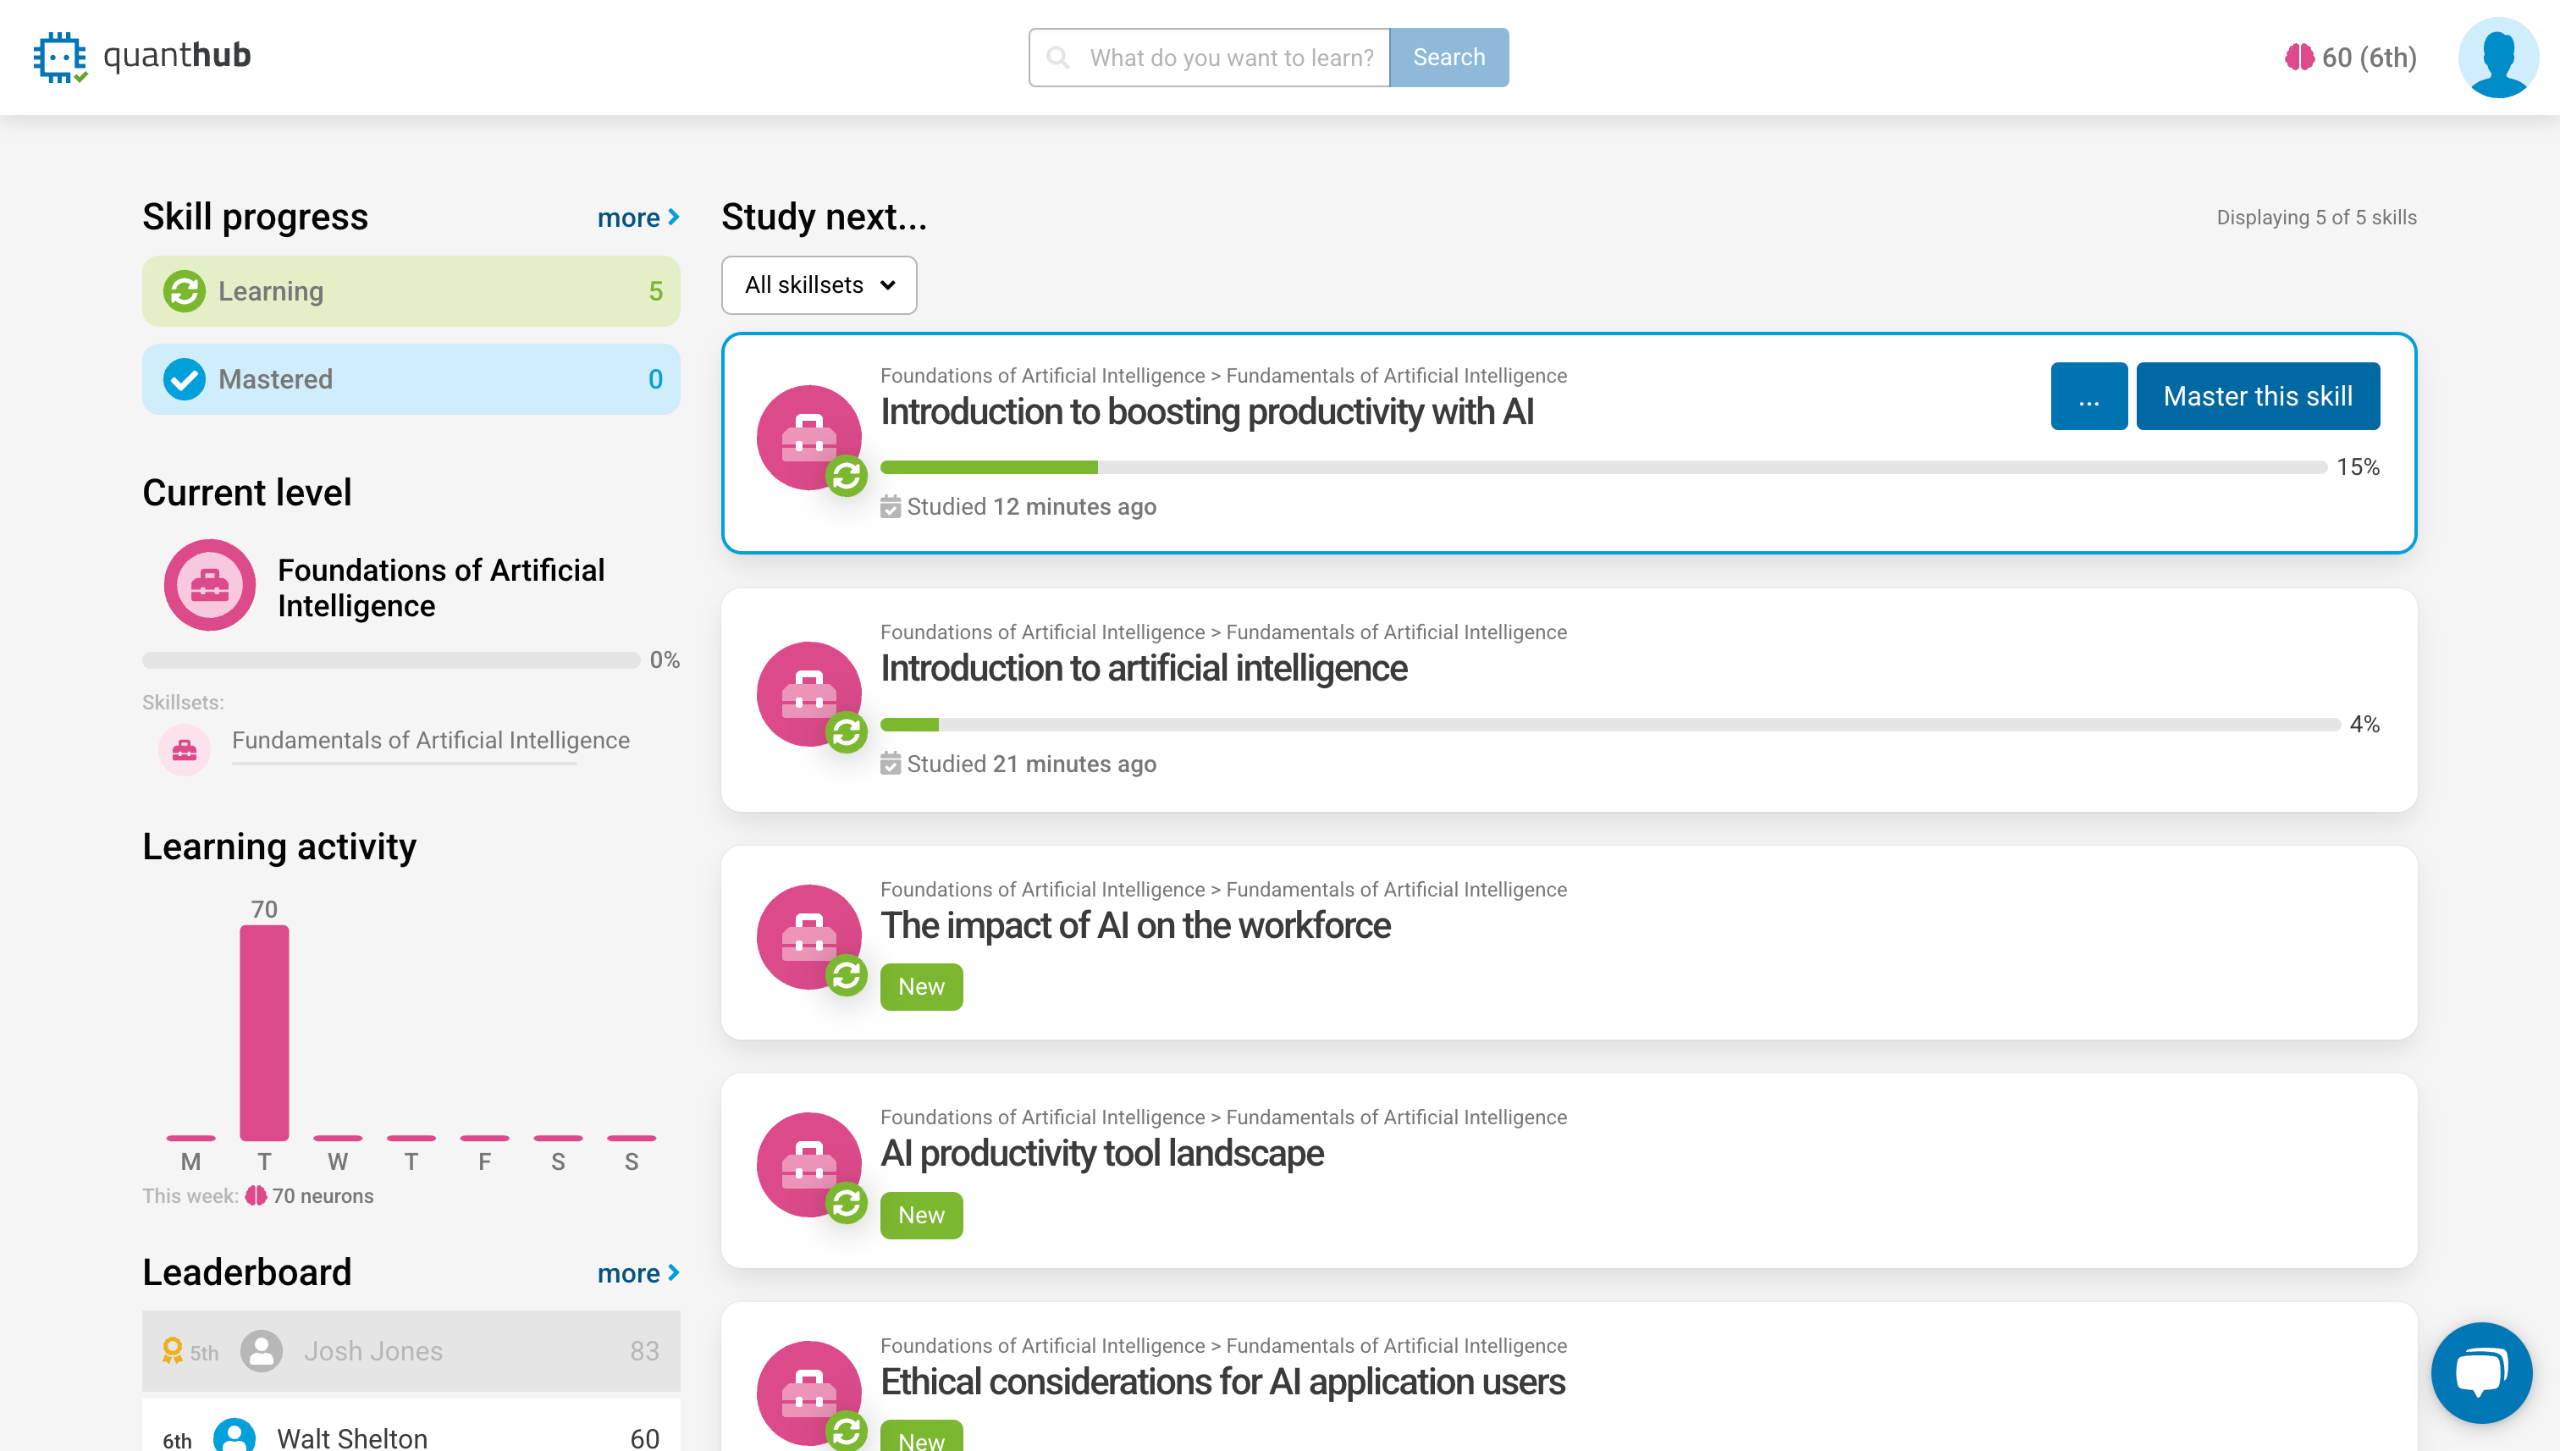2560x1451 pixels.
Task: Open The impact of AI on the workforce
Action: click(x=1135, y=925)
